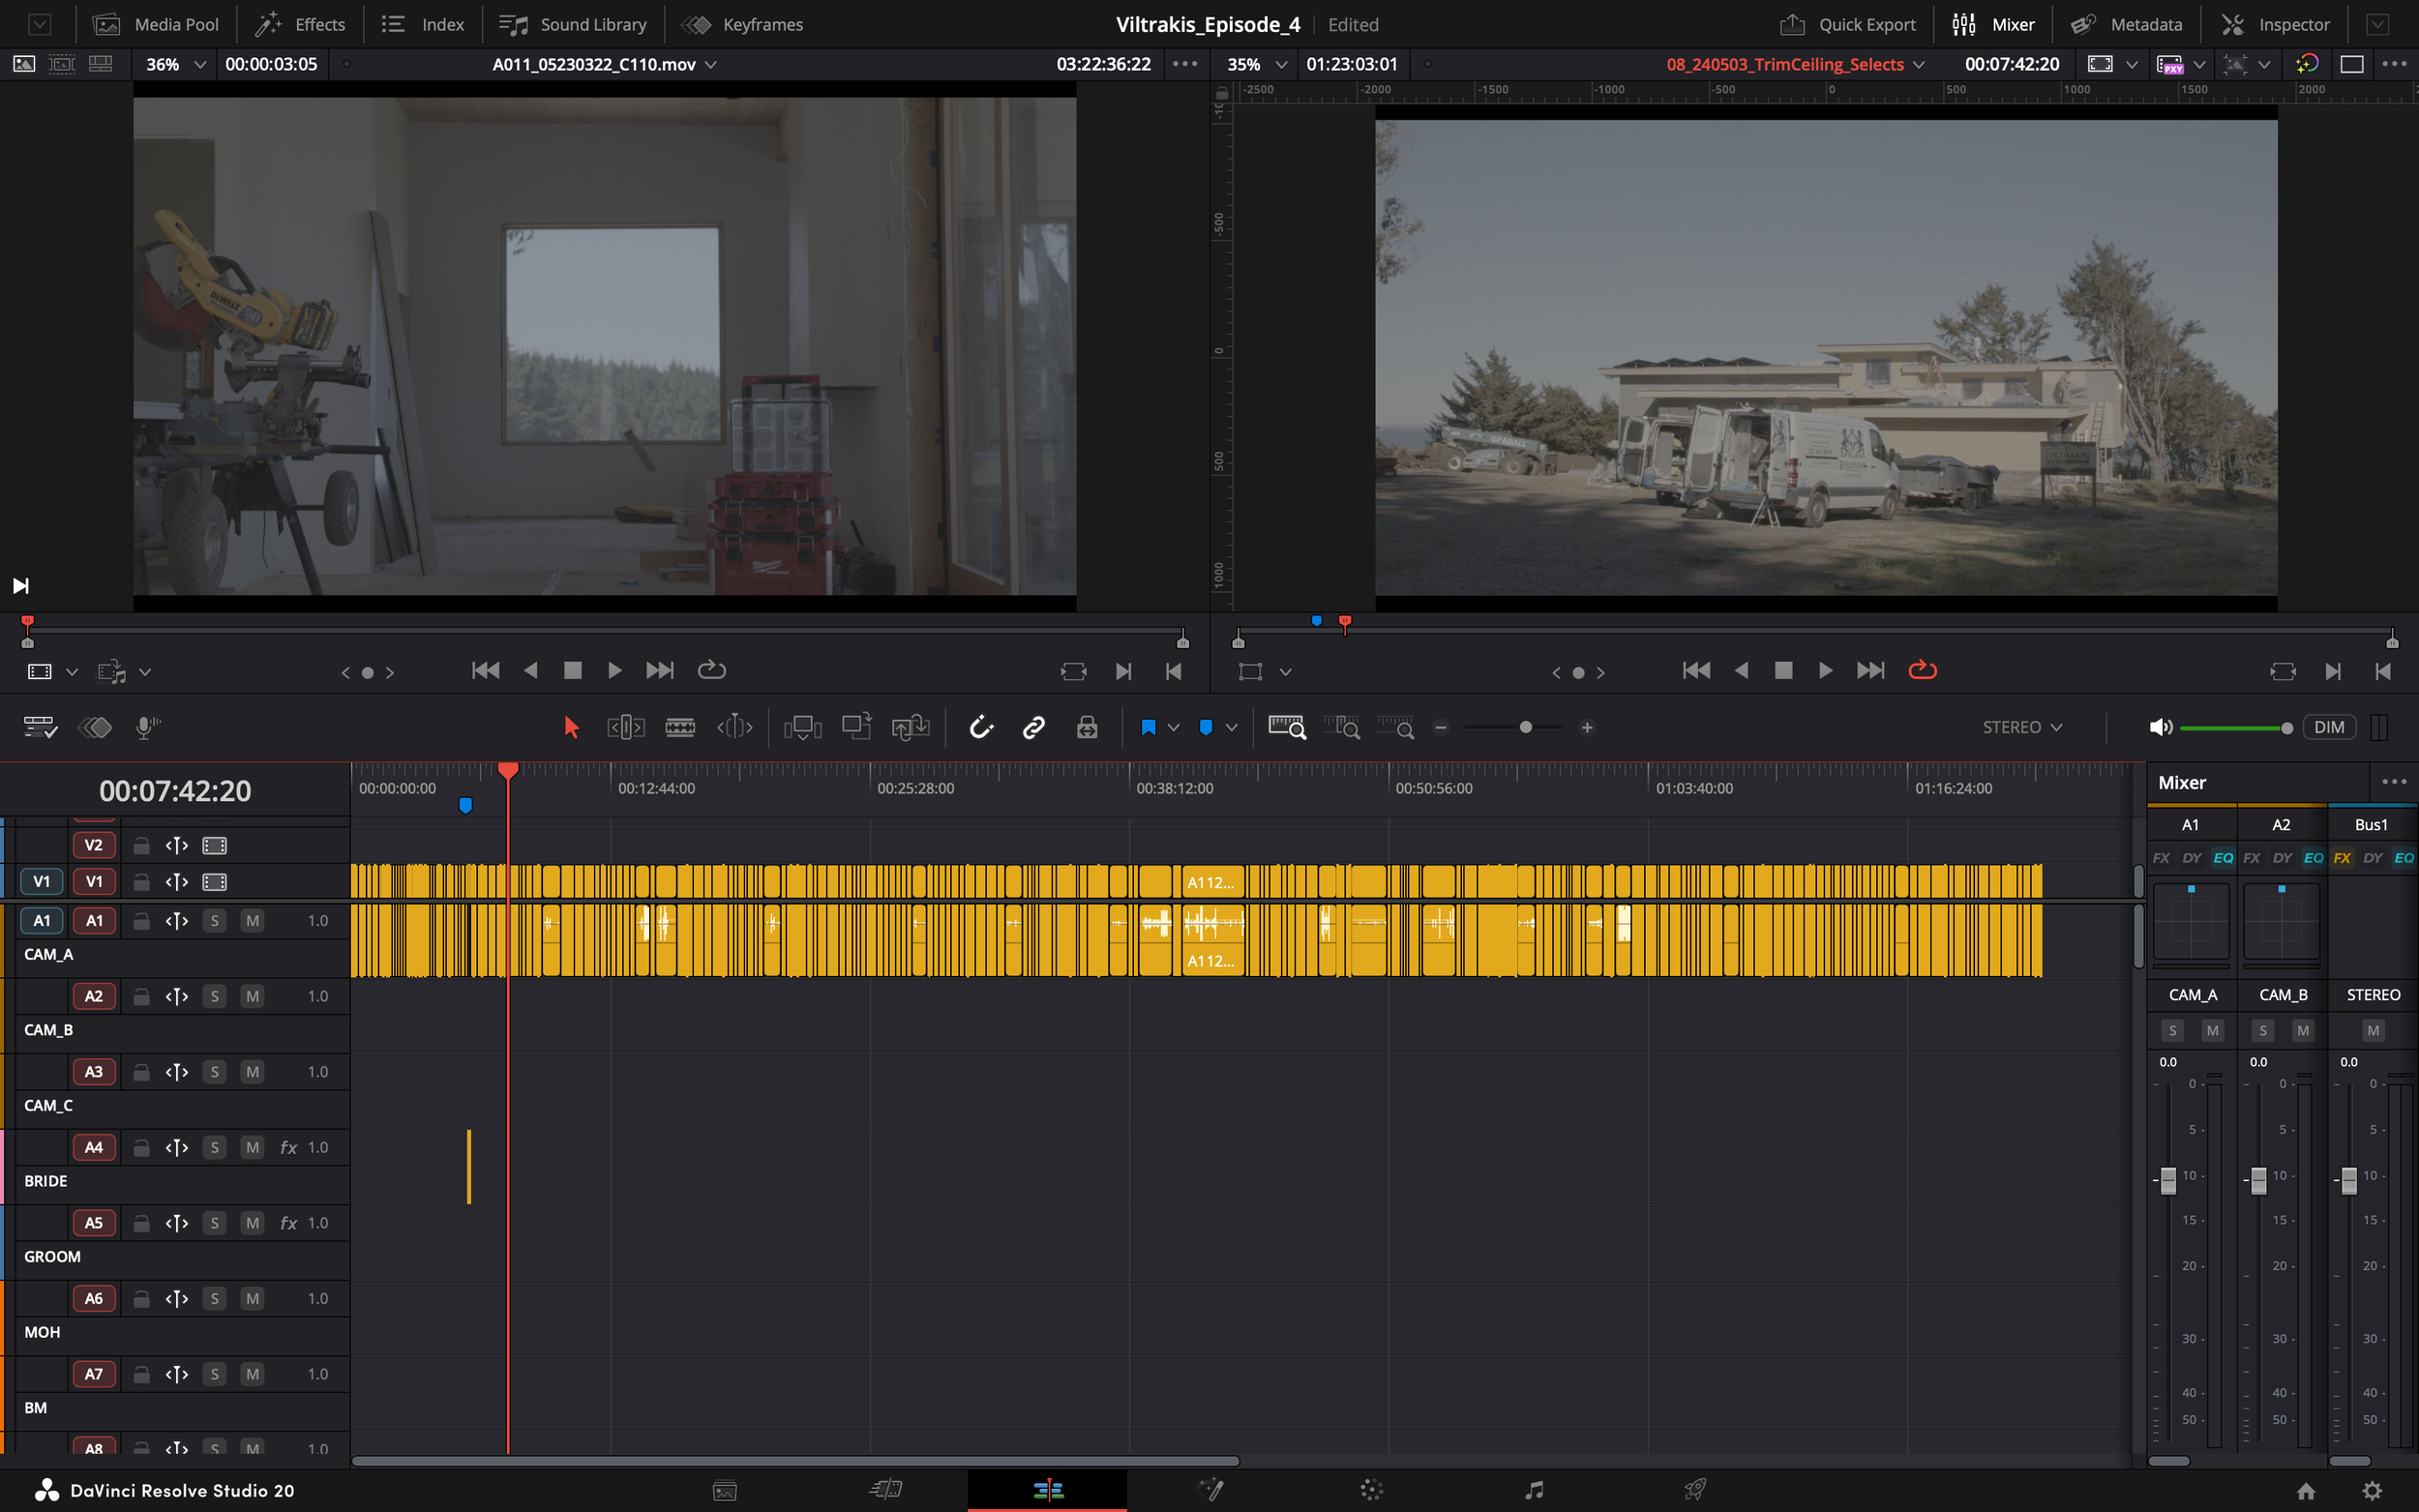This screenshot has width=2419, height=1512.
Task: Open the 08_240503_TrimCeiling_Selects timeline dropdown
Action: [x=1917, y=64]
